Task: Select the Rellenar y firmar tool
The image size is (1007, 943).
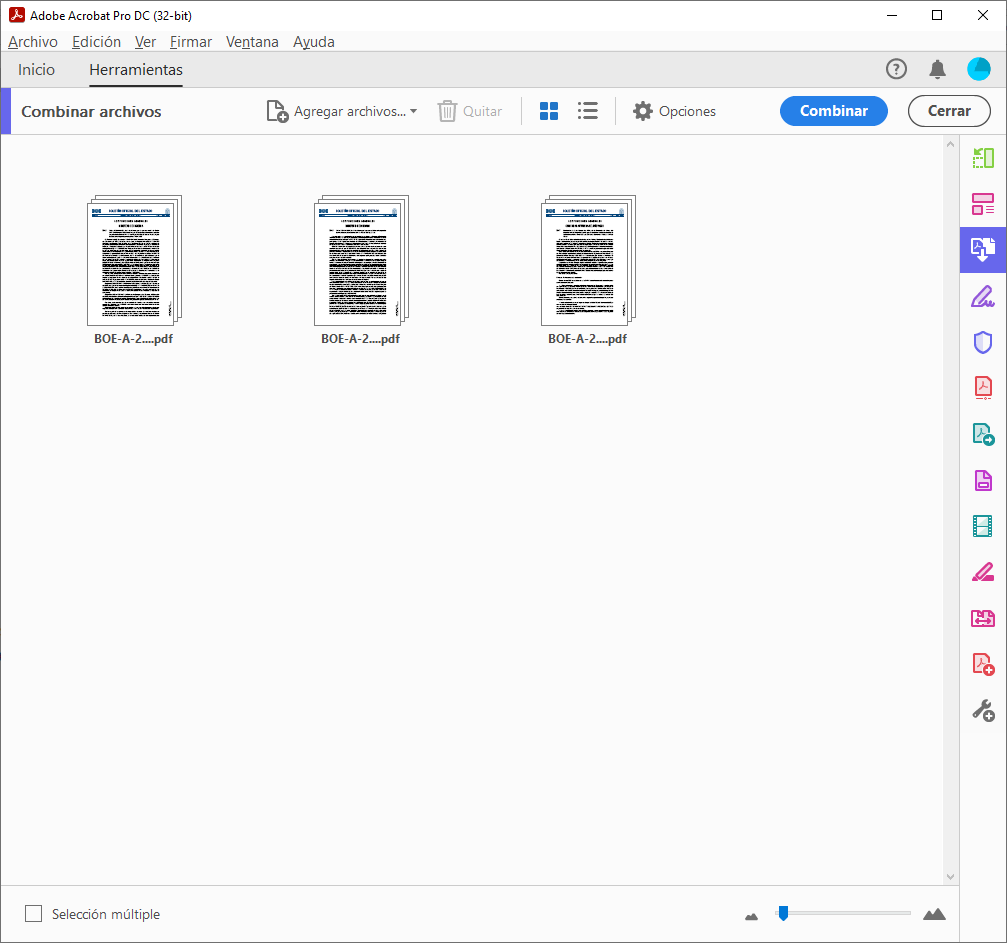Action: coord(983,296)
